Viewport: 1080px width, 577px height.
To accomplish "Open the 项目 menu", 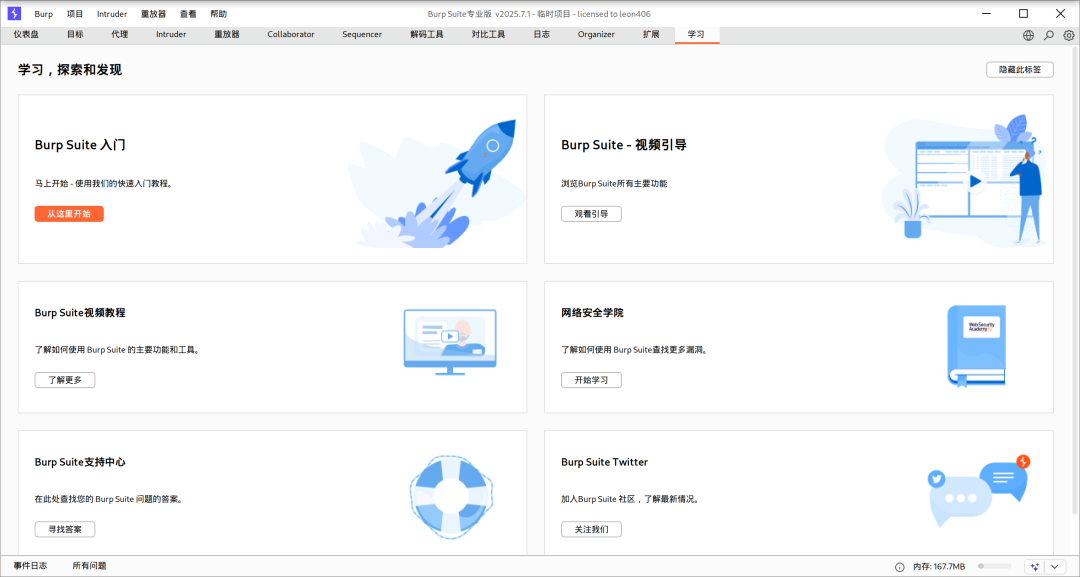I will 74,13.
